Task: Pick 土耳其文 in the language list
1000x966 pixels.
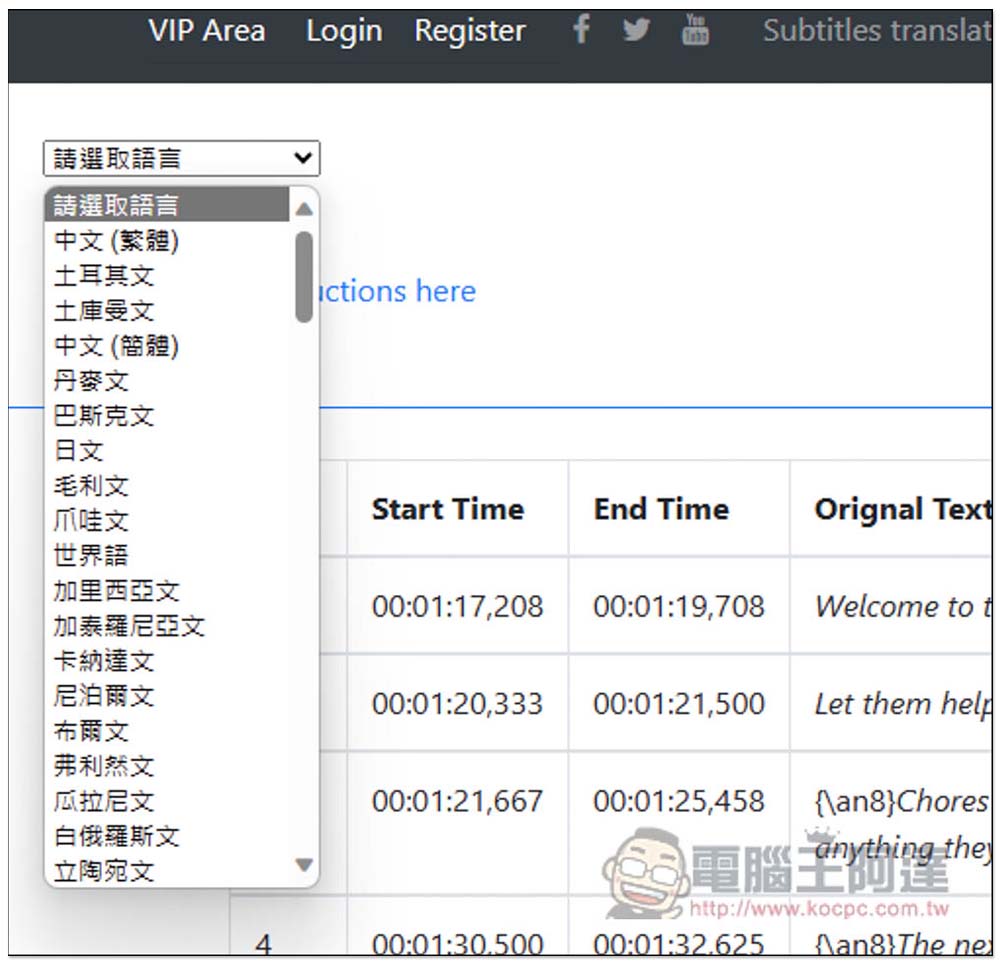Action: (x=166, y=276)
